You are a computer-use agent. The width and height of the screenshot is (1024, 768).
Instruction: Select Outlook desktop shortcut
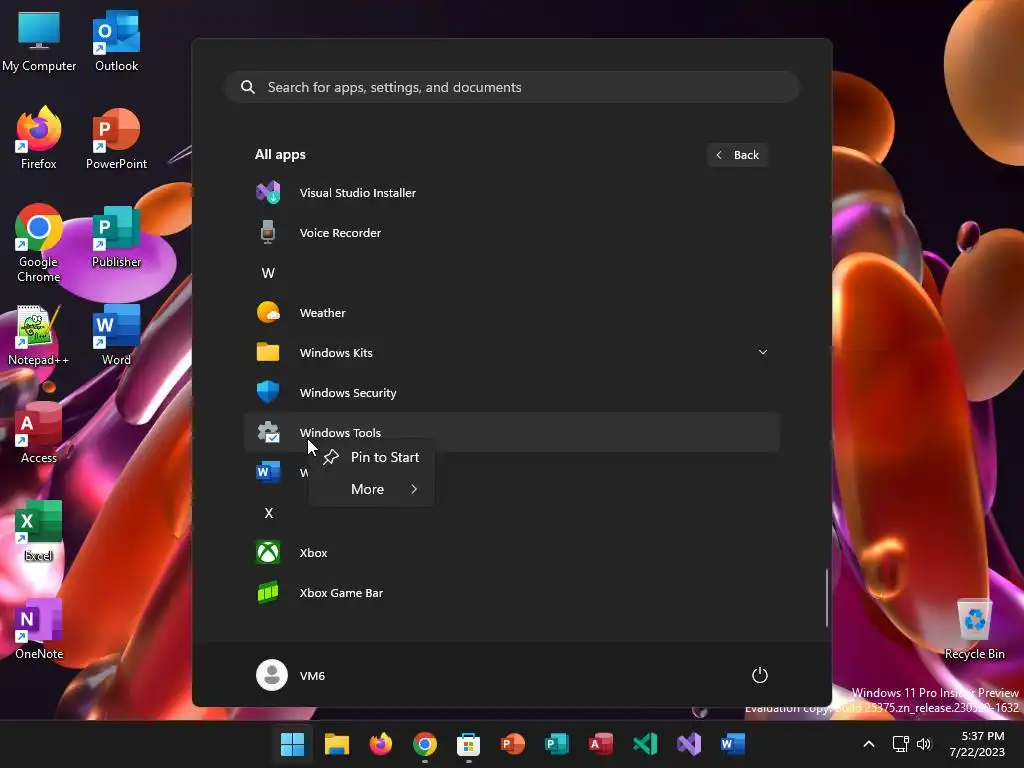tap(116, 42)
